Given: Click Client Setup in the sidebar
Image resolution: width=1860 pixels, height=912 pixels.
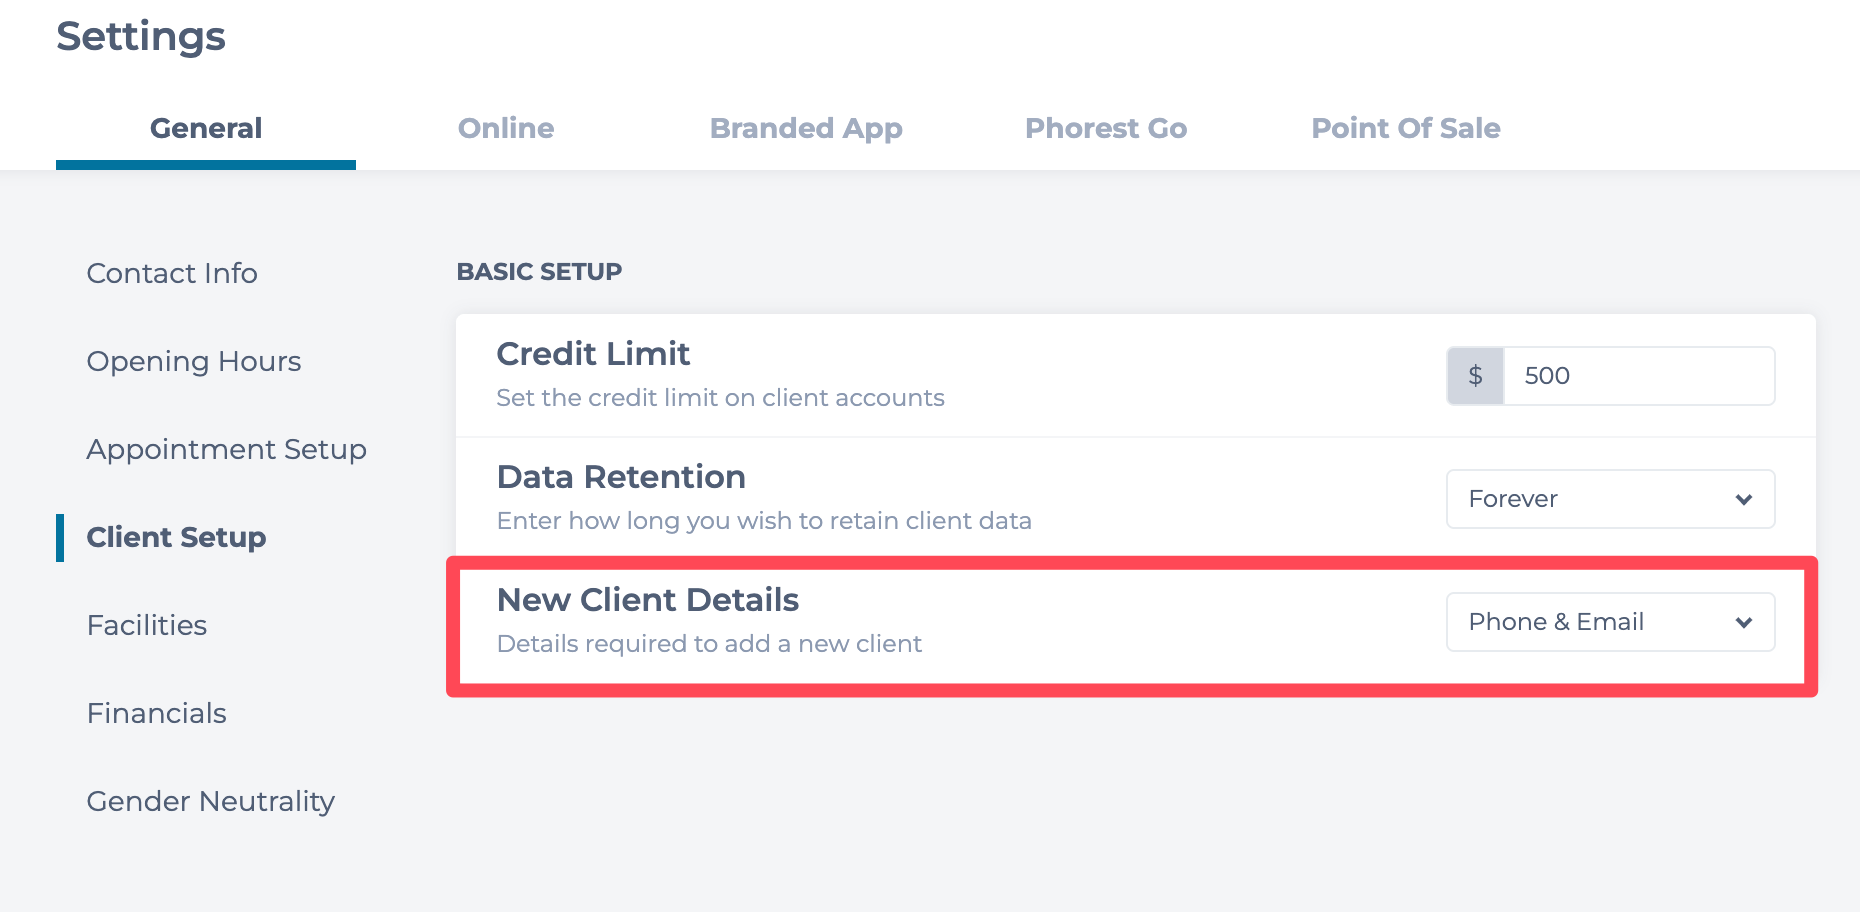Looking at the screenshot, I should (177, 537).
